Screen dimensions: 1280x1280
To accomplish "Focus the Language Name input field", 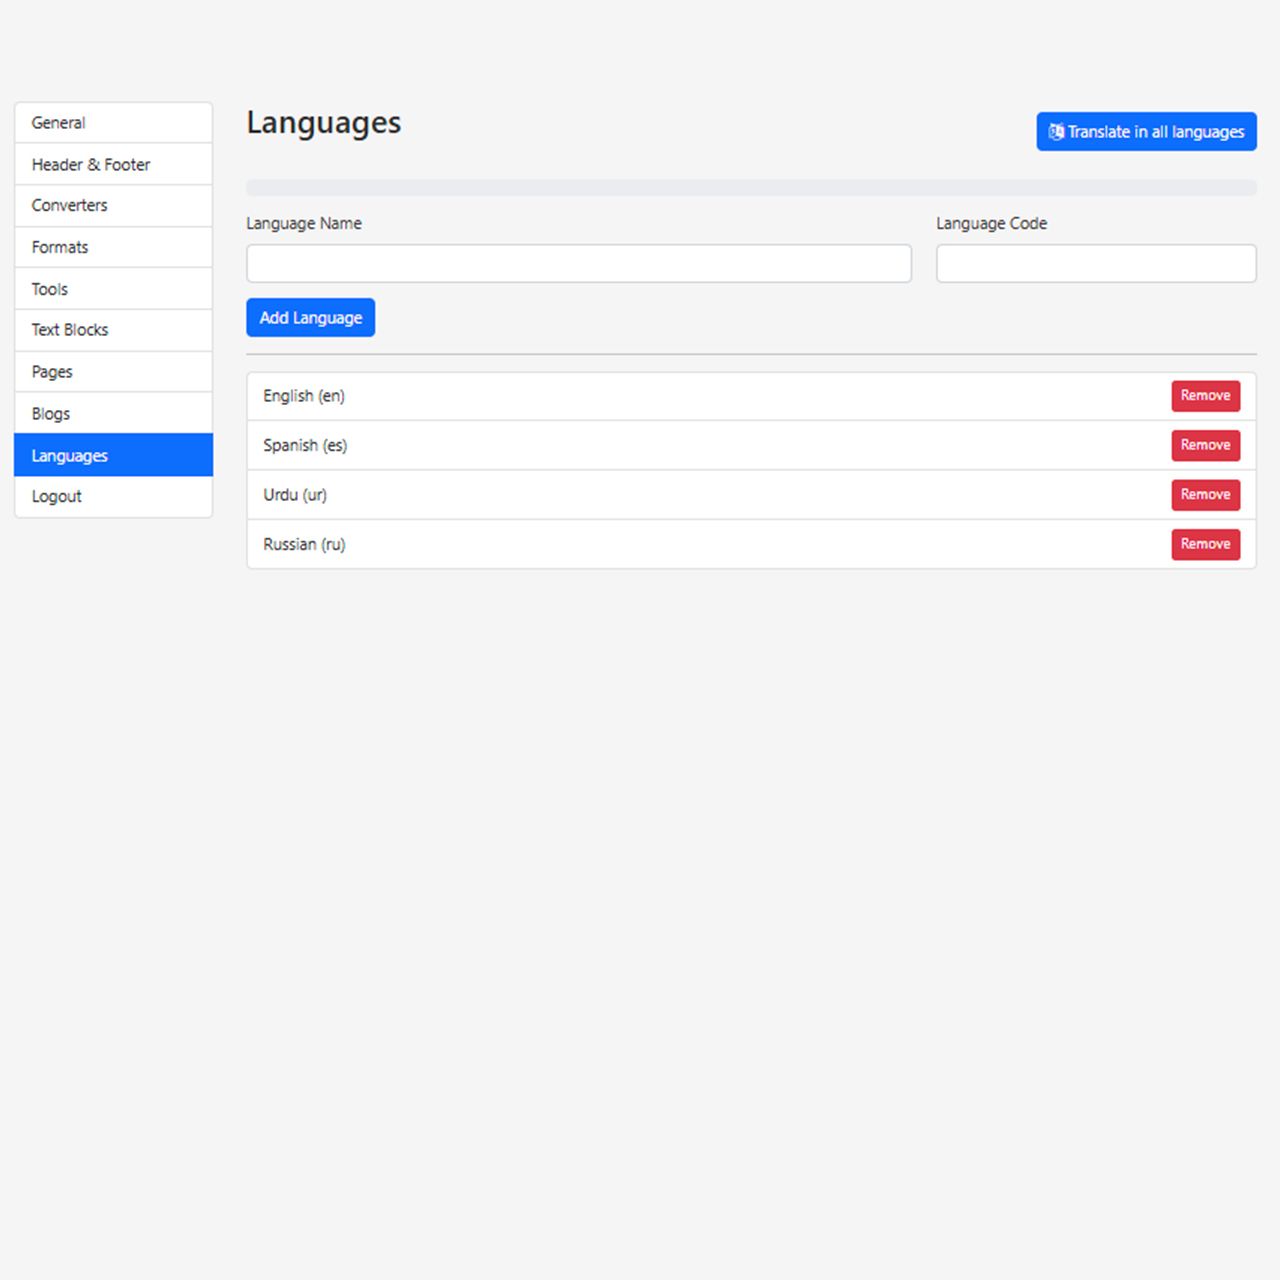I will [579, 263].
